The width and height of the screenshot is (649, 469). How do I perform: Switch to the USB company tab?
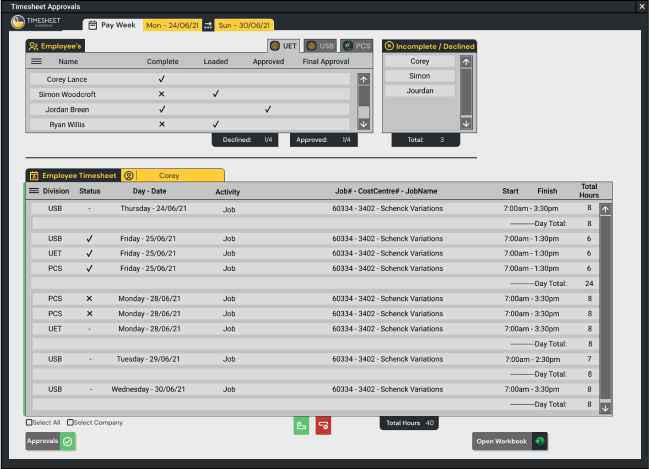point(320,46)
